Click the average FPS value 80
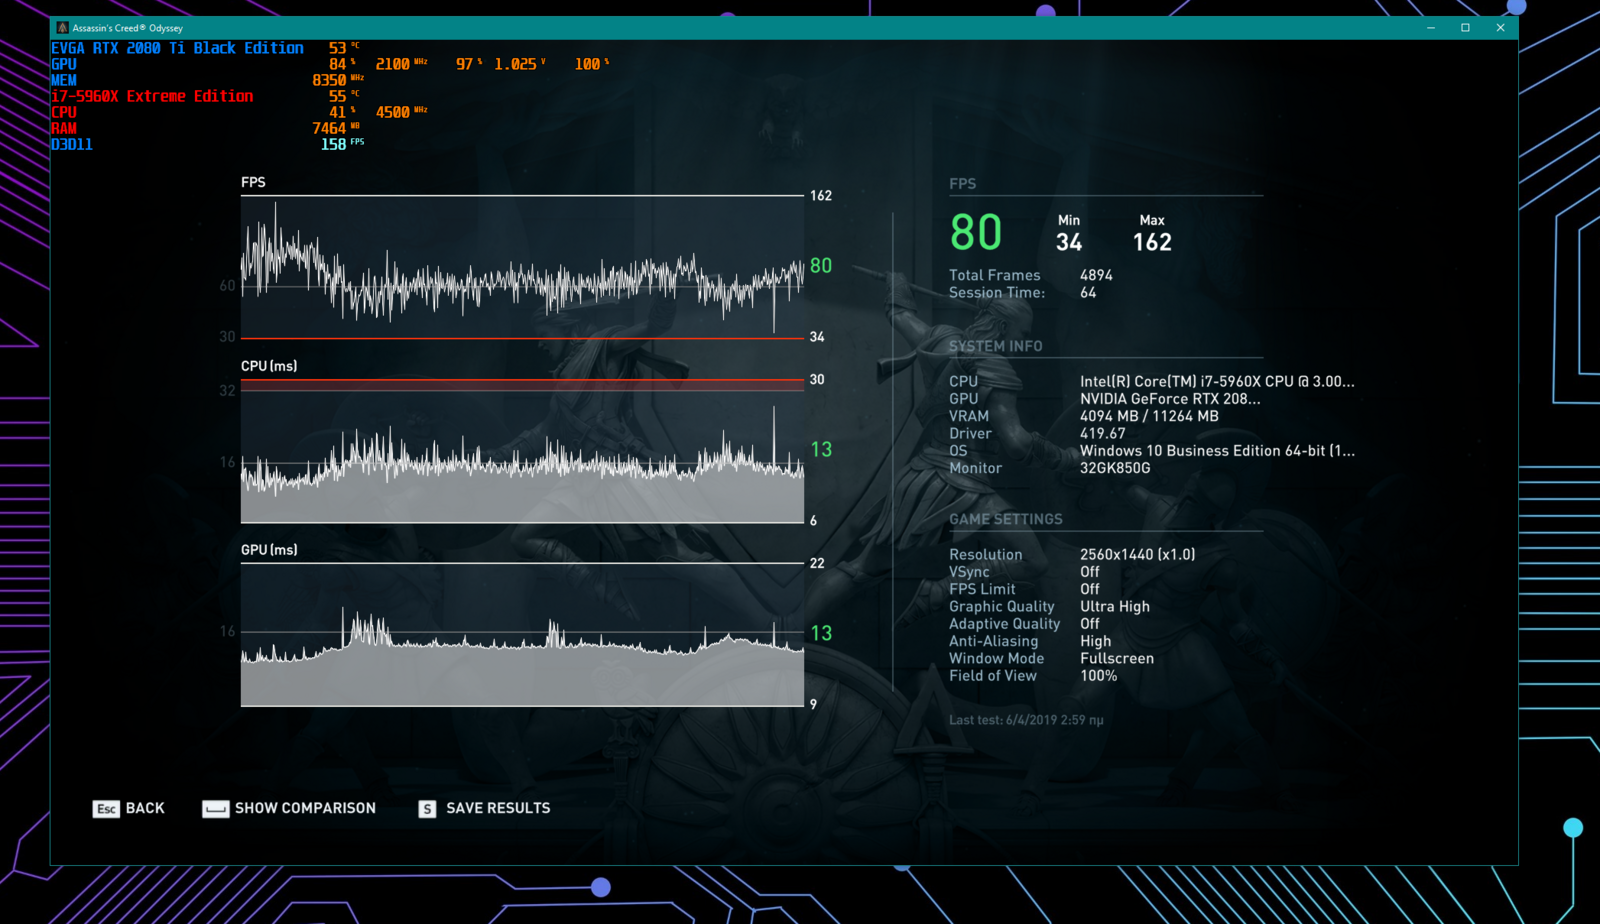 coord(976,233)
